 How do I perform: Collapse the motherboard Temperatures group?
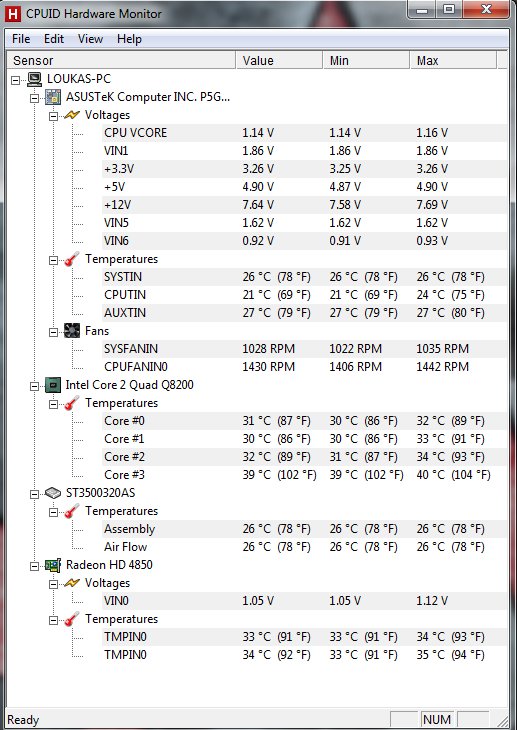coord(54,260)
